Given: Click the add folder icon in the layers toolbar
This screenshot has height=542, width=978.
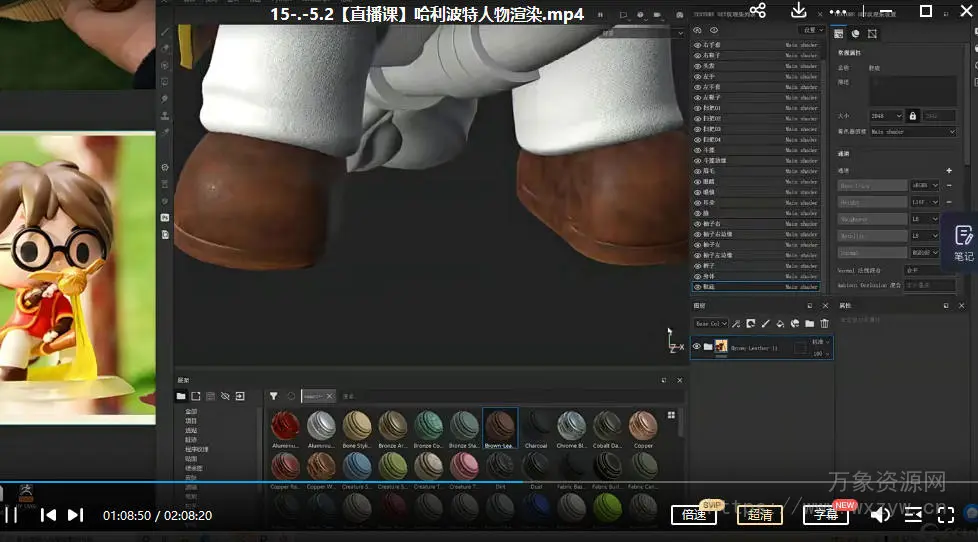Looking at the screenshot, I should (809, 324).
